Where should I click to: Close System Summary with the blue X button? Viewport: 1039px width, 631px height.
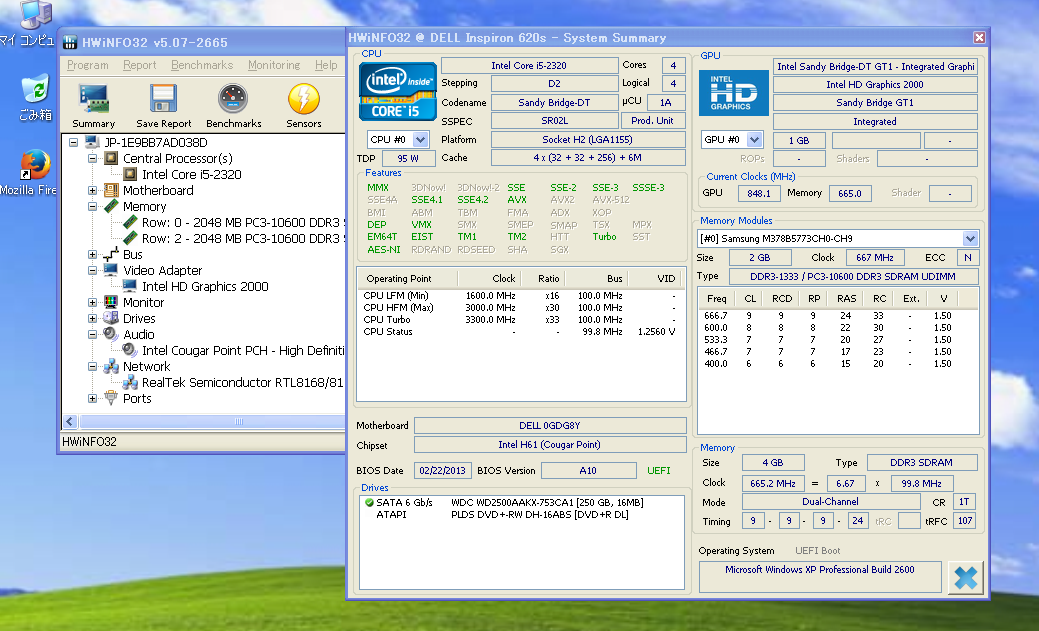click(x=965, y=578)
